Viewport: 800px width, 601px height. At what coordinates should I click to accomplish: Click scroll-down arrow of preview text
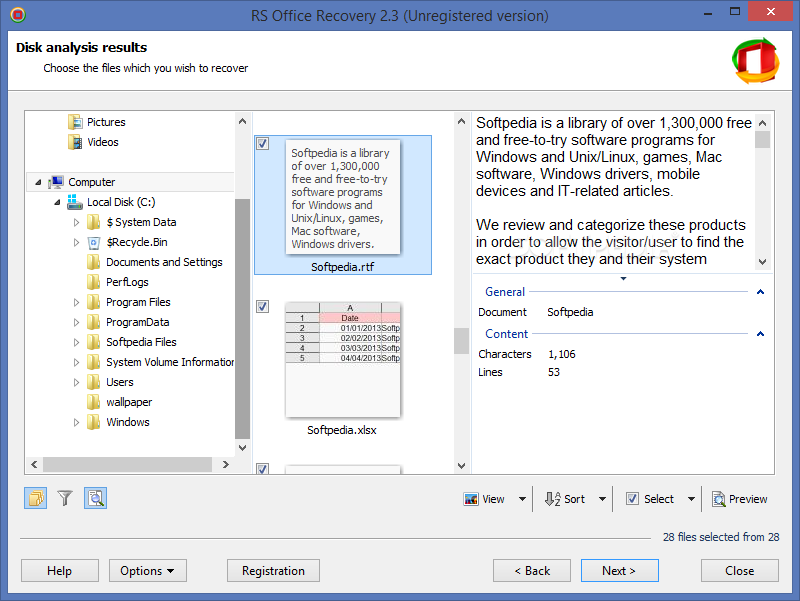(x=762, y=262)
